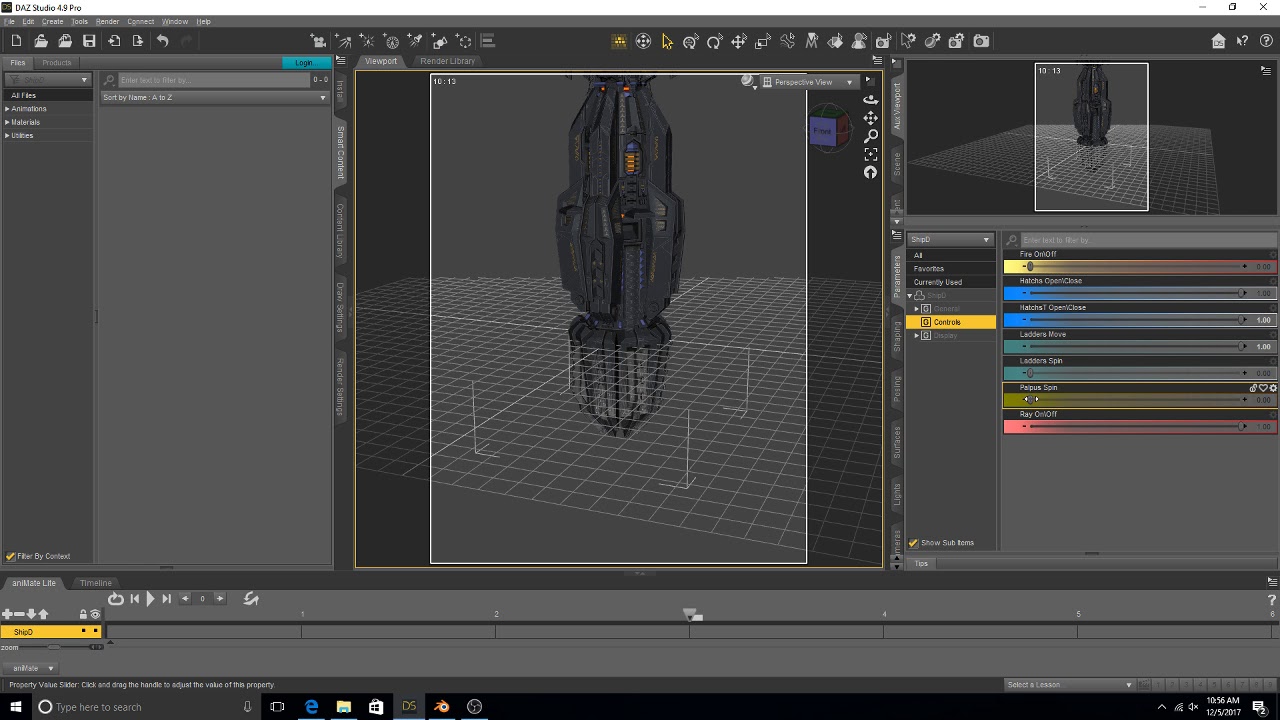
Task: Toggle loop playback in aniMate
Action: coord(116,599)
